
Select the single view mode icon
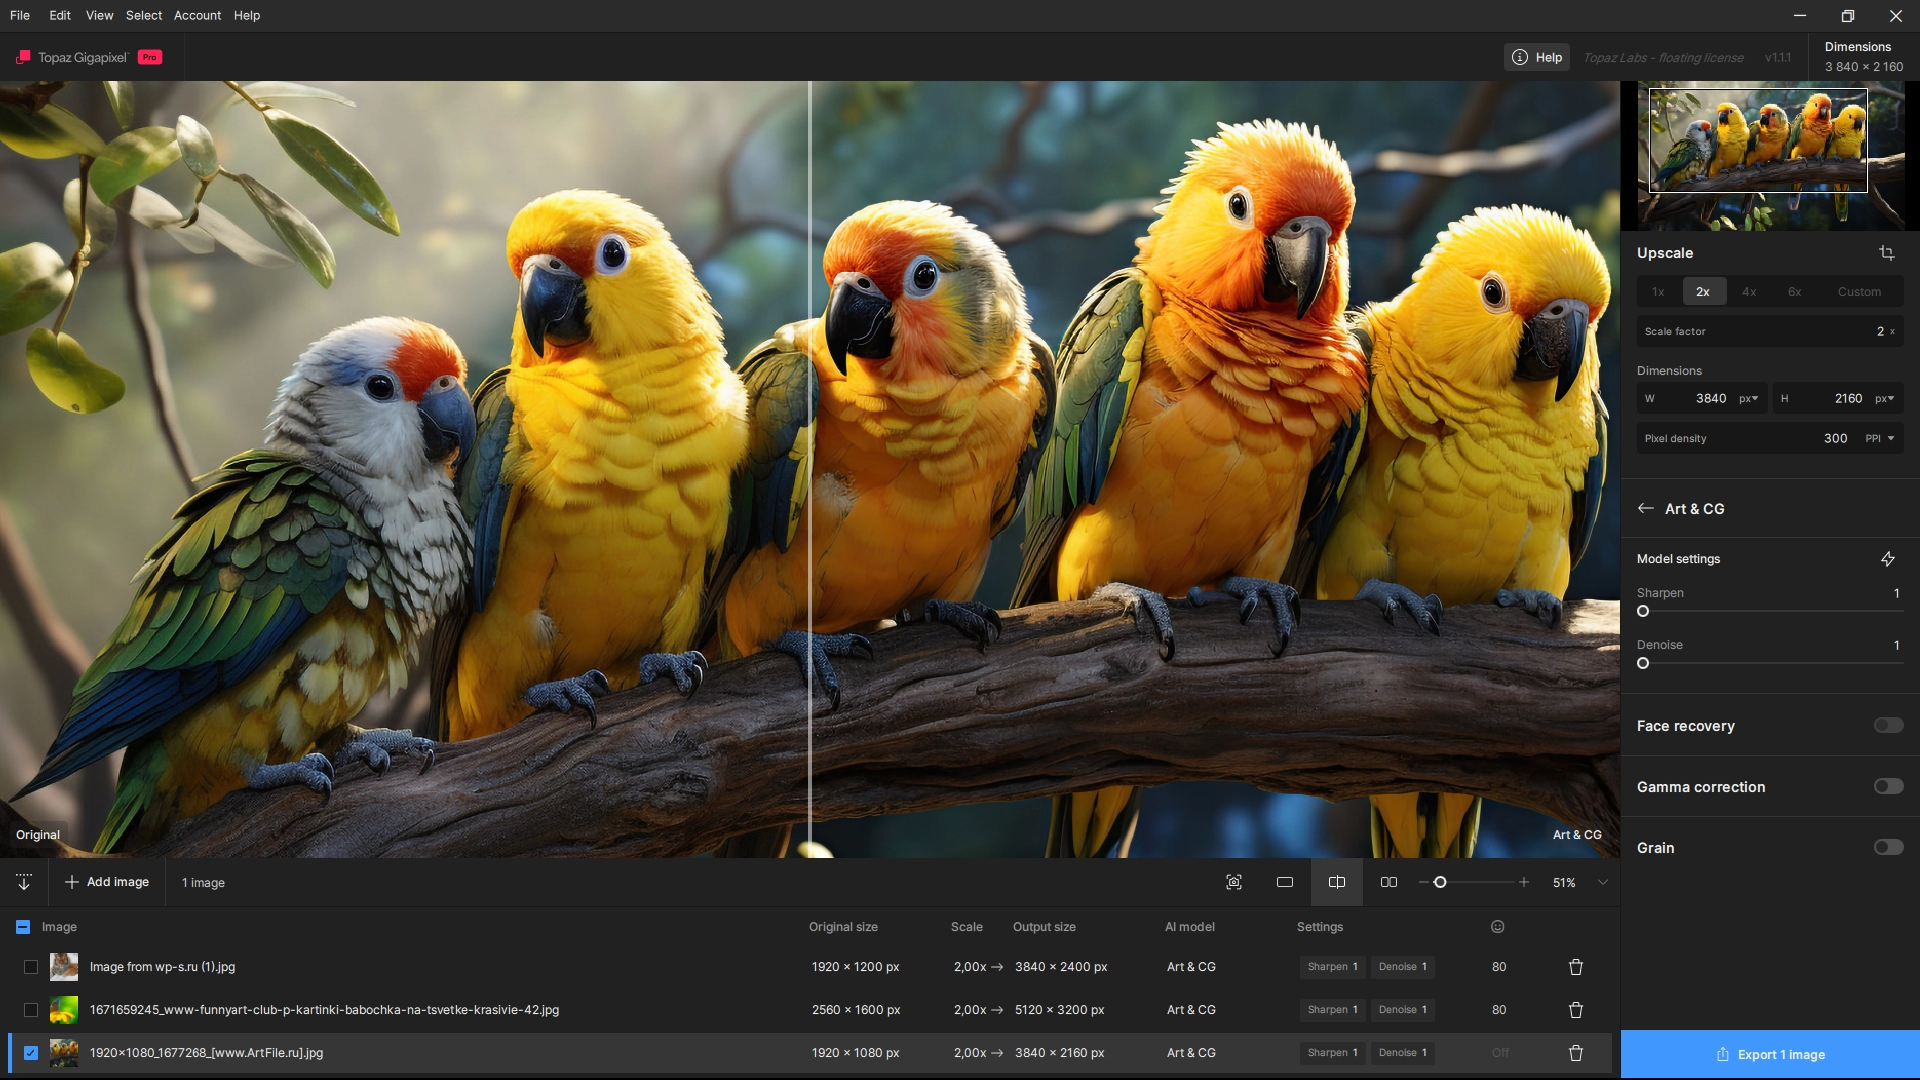point(1285,882)
